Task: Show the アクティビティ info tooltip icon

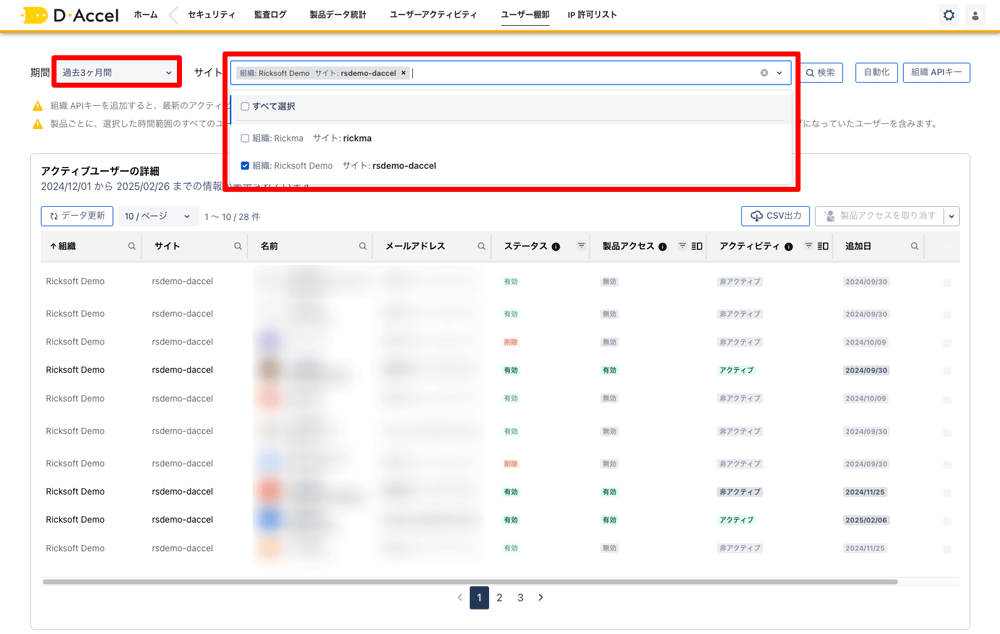Action: 789,247
